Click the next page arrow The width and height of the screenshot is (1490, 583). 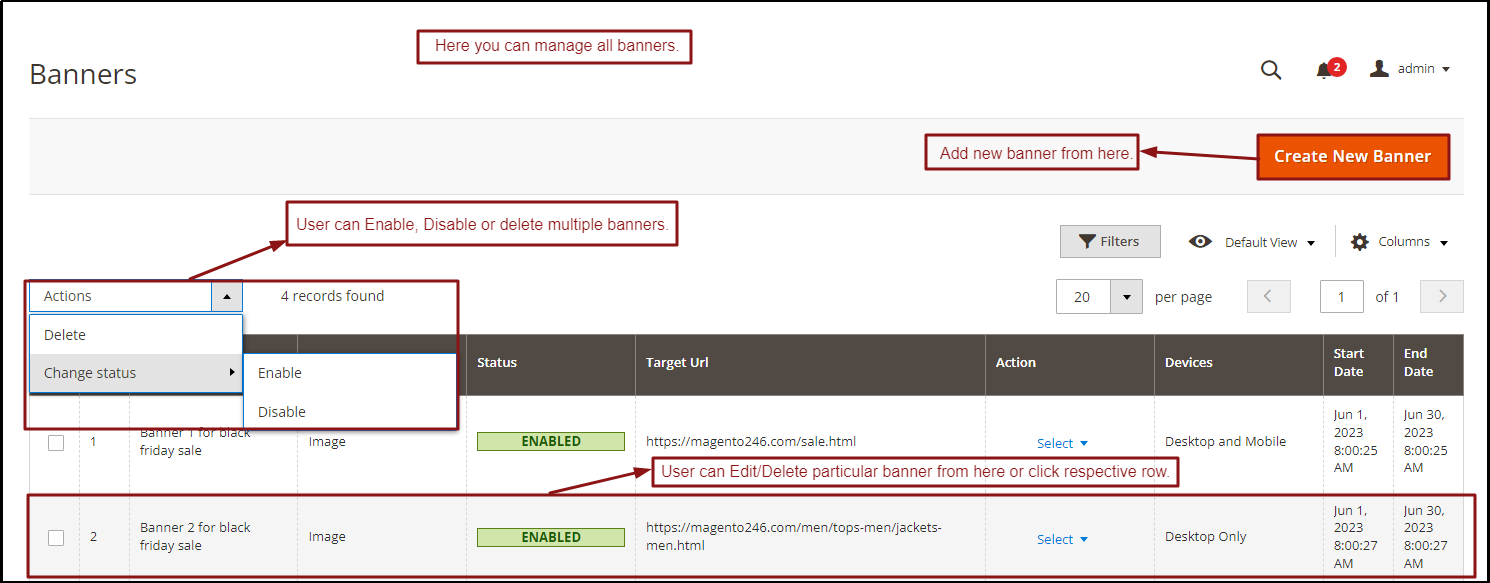coord(1441,296)
